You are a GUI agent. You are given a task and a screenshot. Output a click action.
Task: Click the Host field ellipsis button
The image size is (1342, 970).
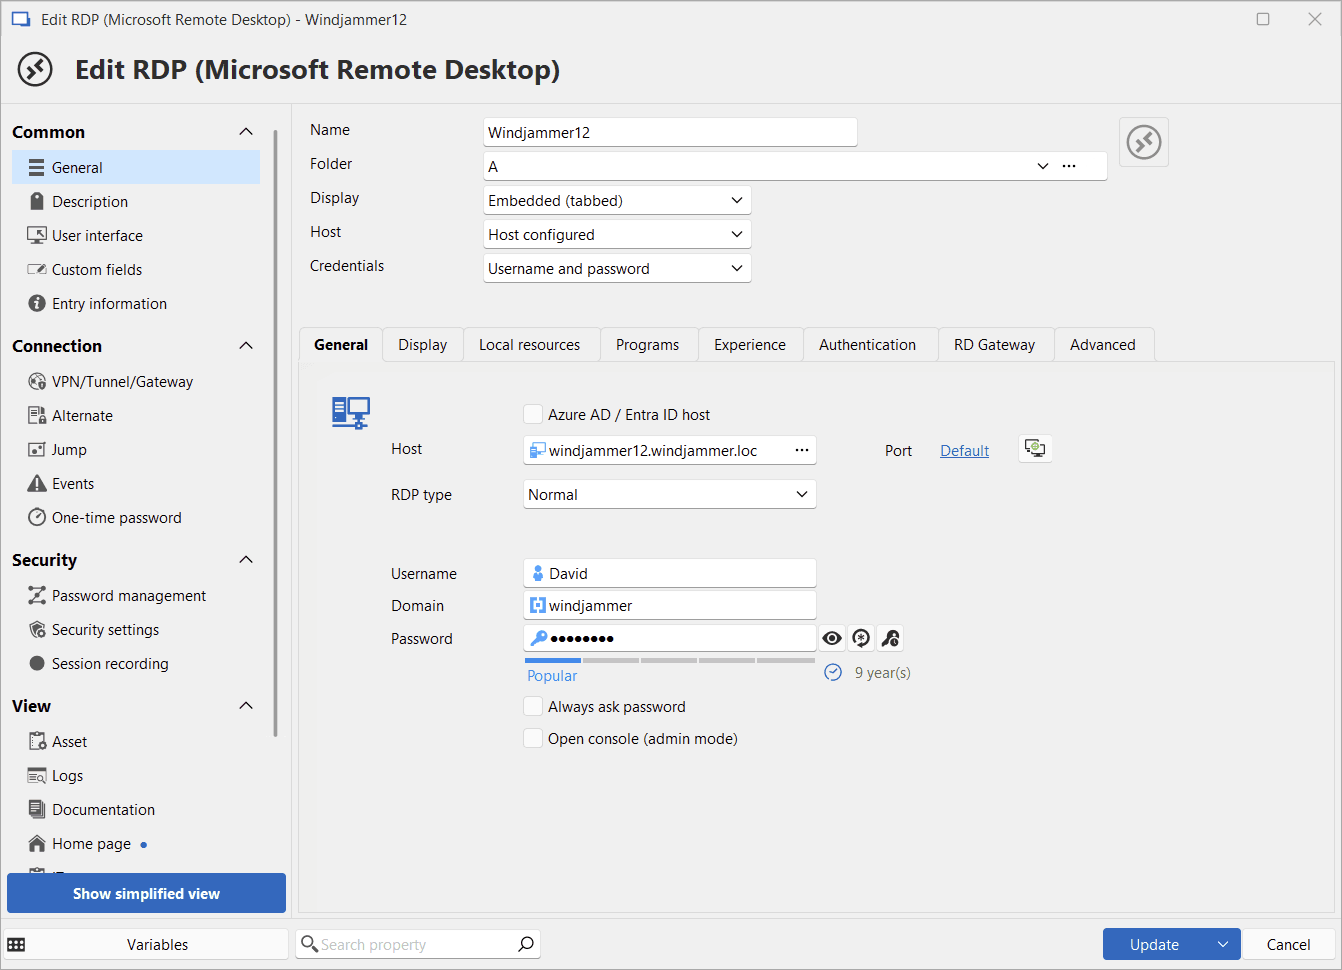tap(802, 451)
